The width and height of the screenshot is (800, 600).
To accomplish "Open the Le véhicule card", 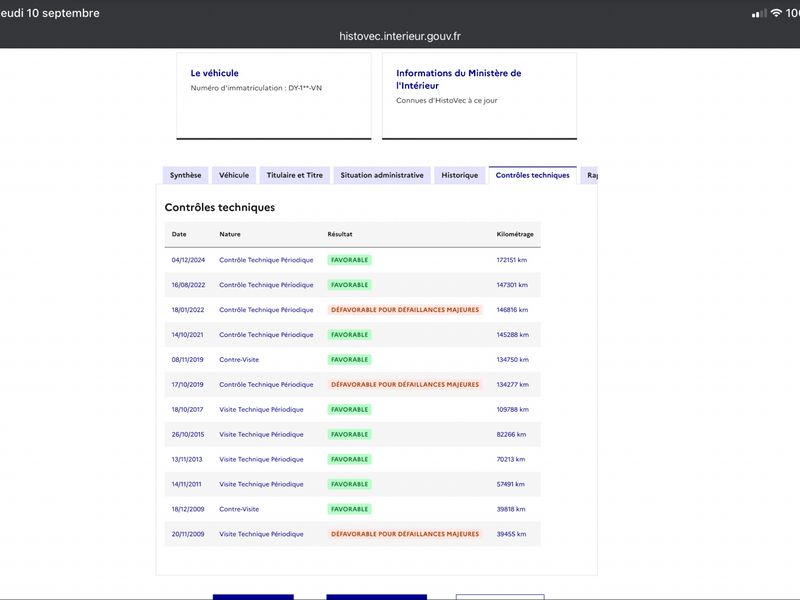I will [274, 96].
